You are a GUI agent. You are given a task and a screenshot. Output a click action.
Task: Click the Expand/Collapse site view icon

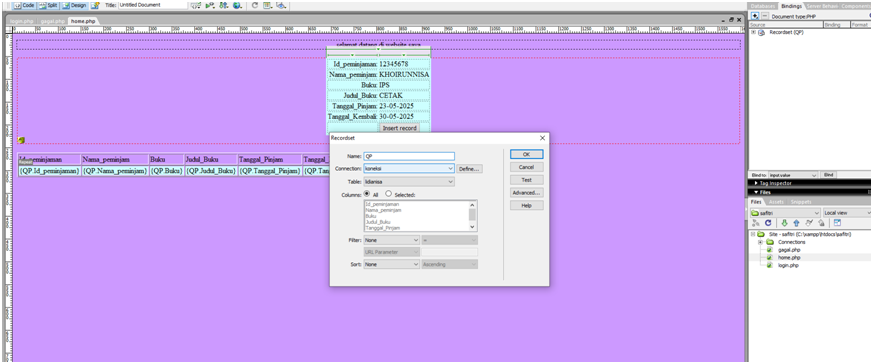click(x=837, y=223)
